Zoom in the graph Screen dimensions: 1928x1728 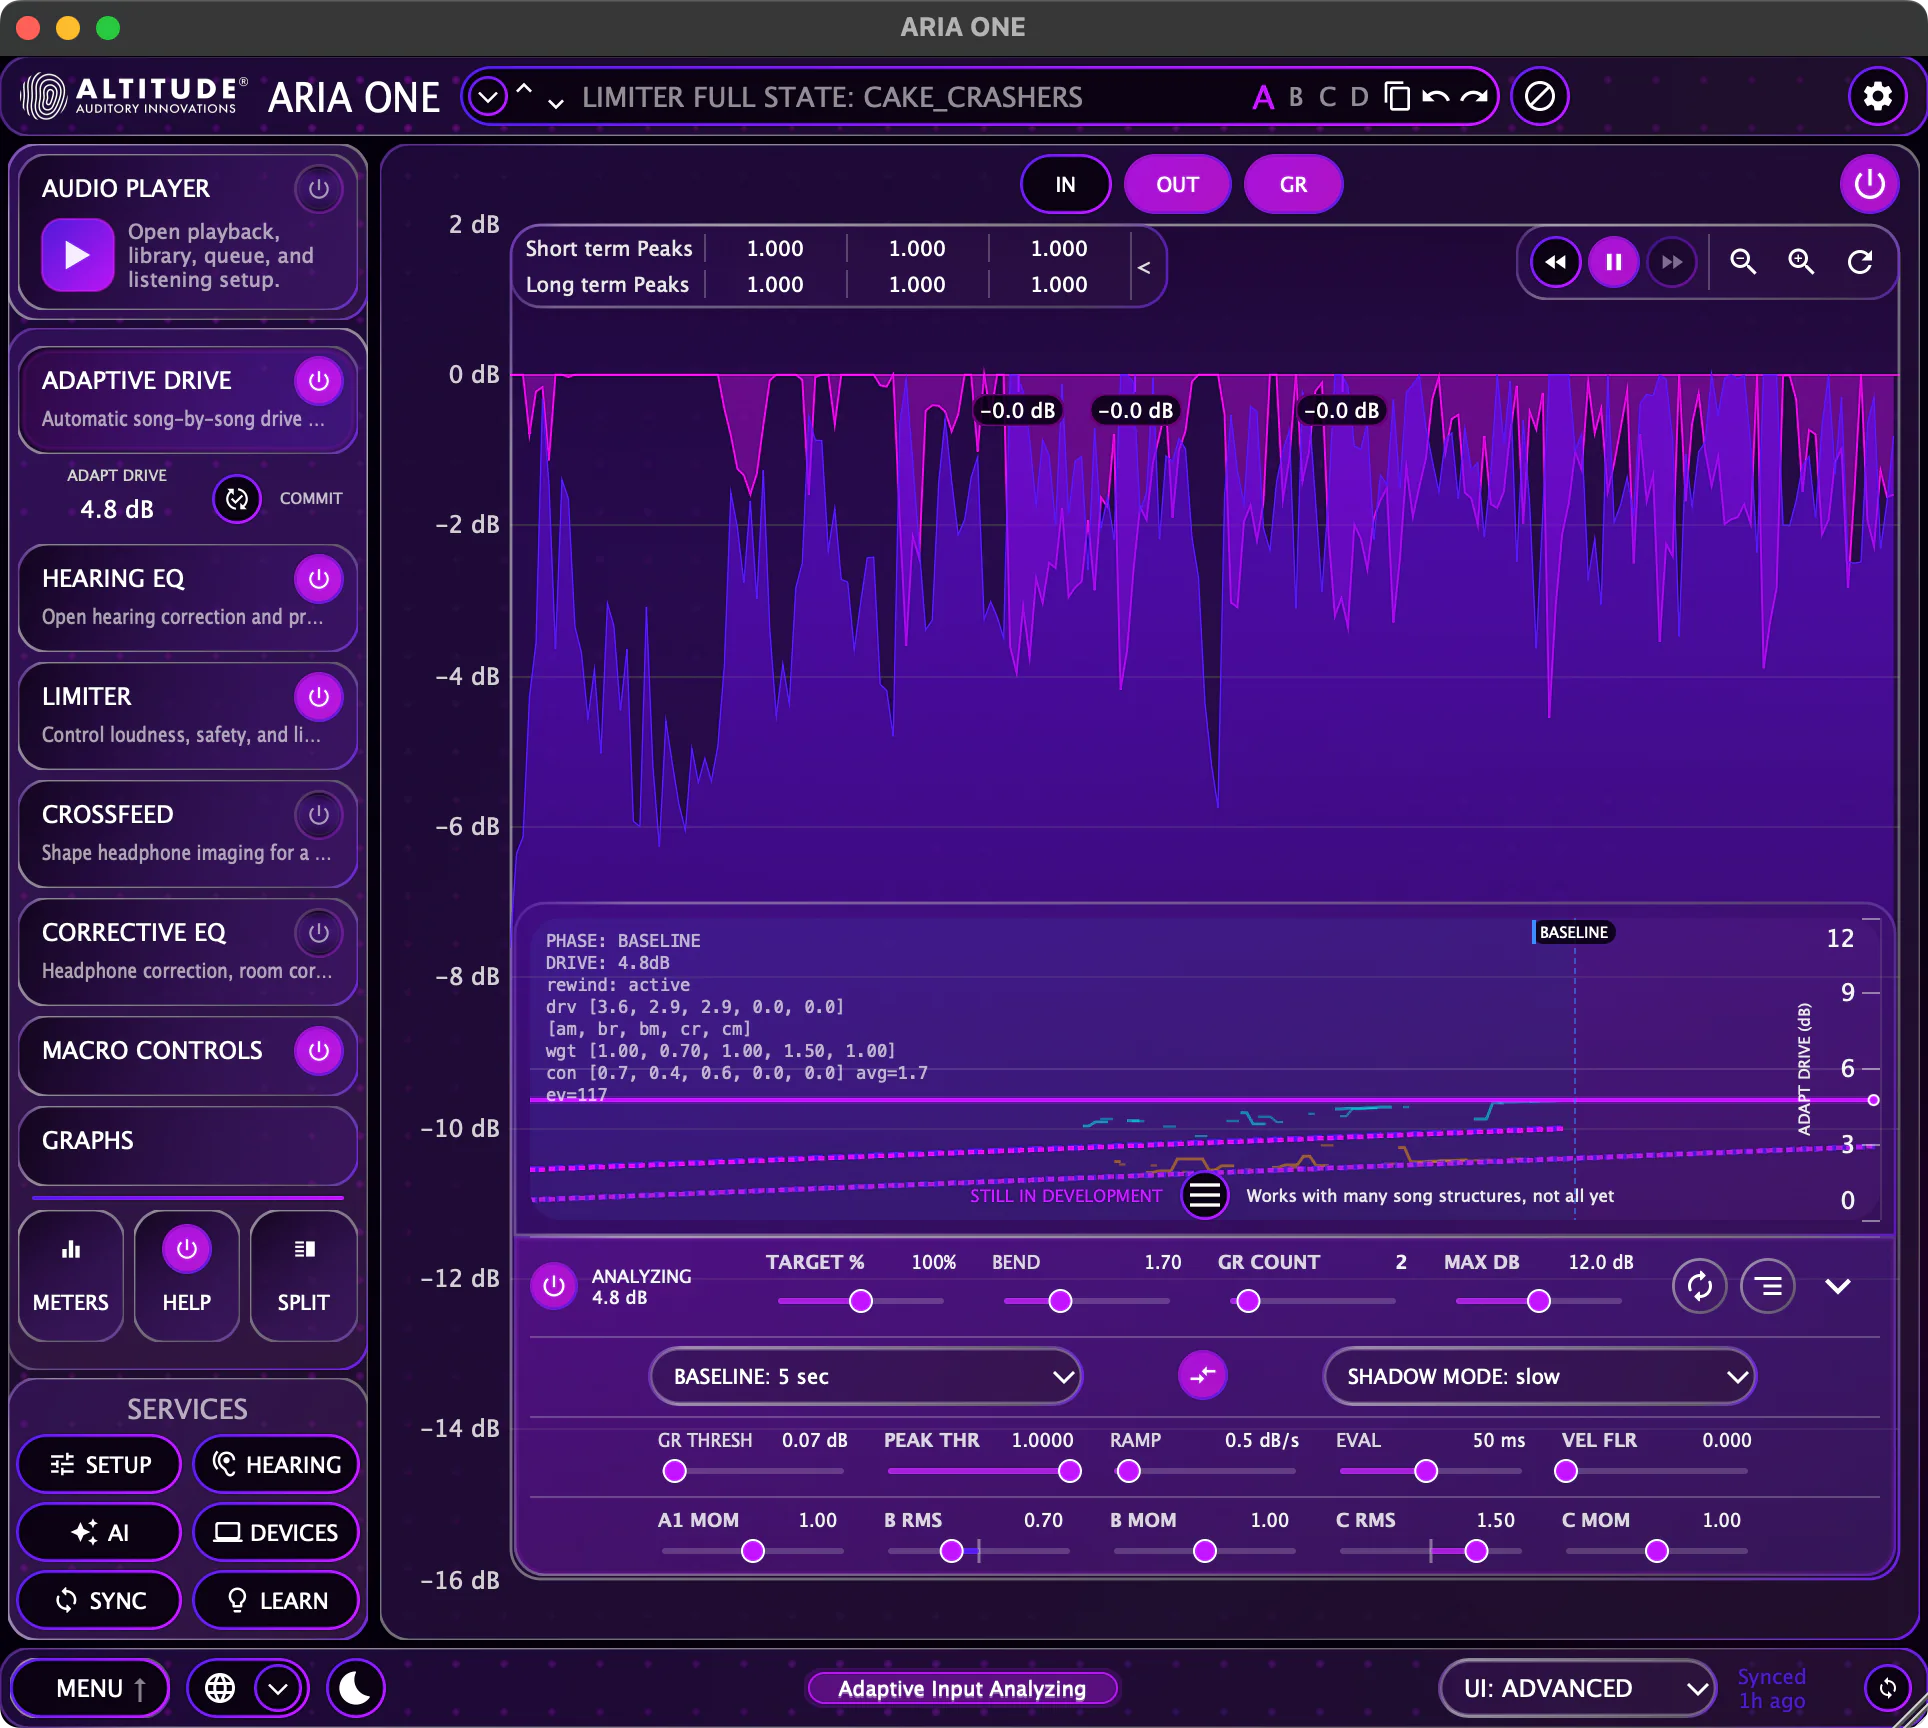[1801, 262]
